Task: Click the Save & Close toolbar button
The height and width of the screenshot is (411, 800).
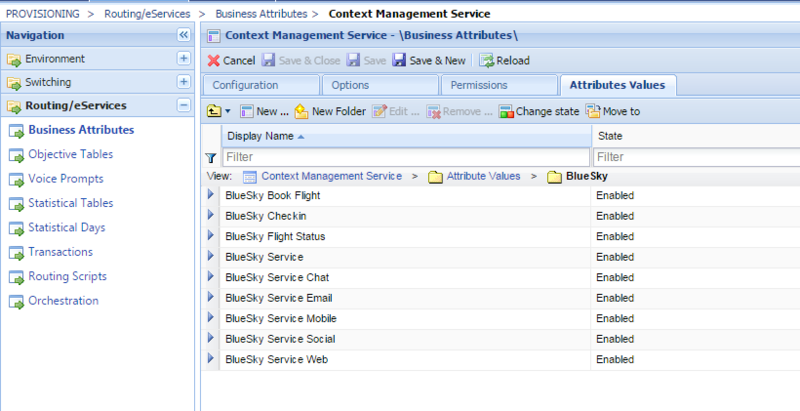Action: point(301,61)
